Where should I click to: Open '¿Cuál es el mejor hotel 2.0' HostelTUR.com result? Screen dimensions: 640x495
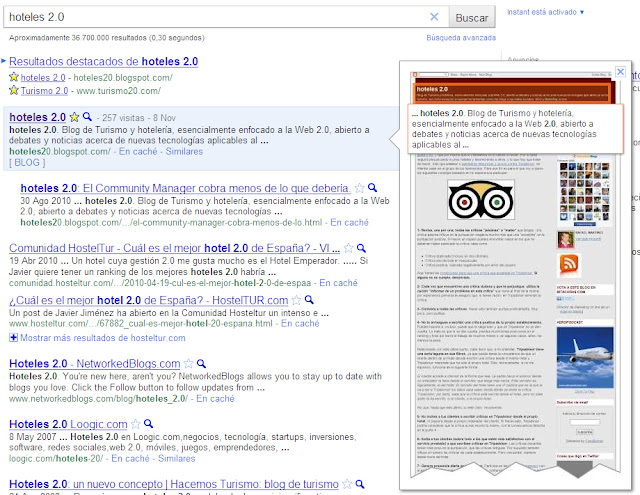click(x=149, y=300)
